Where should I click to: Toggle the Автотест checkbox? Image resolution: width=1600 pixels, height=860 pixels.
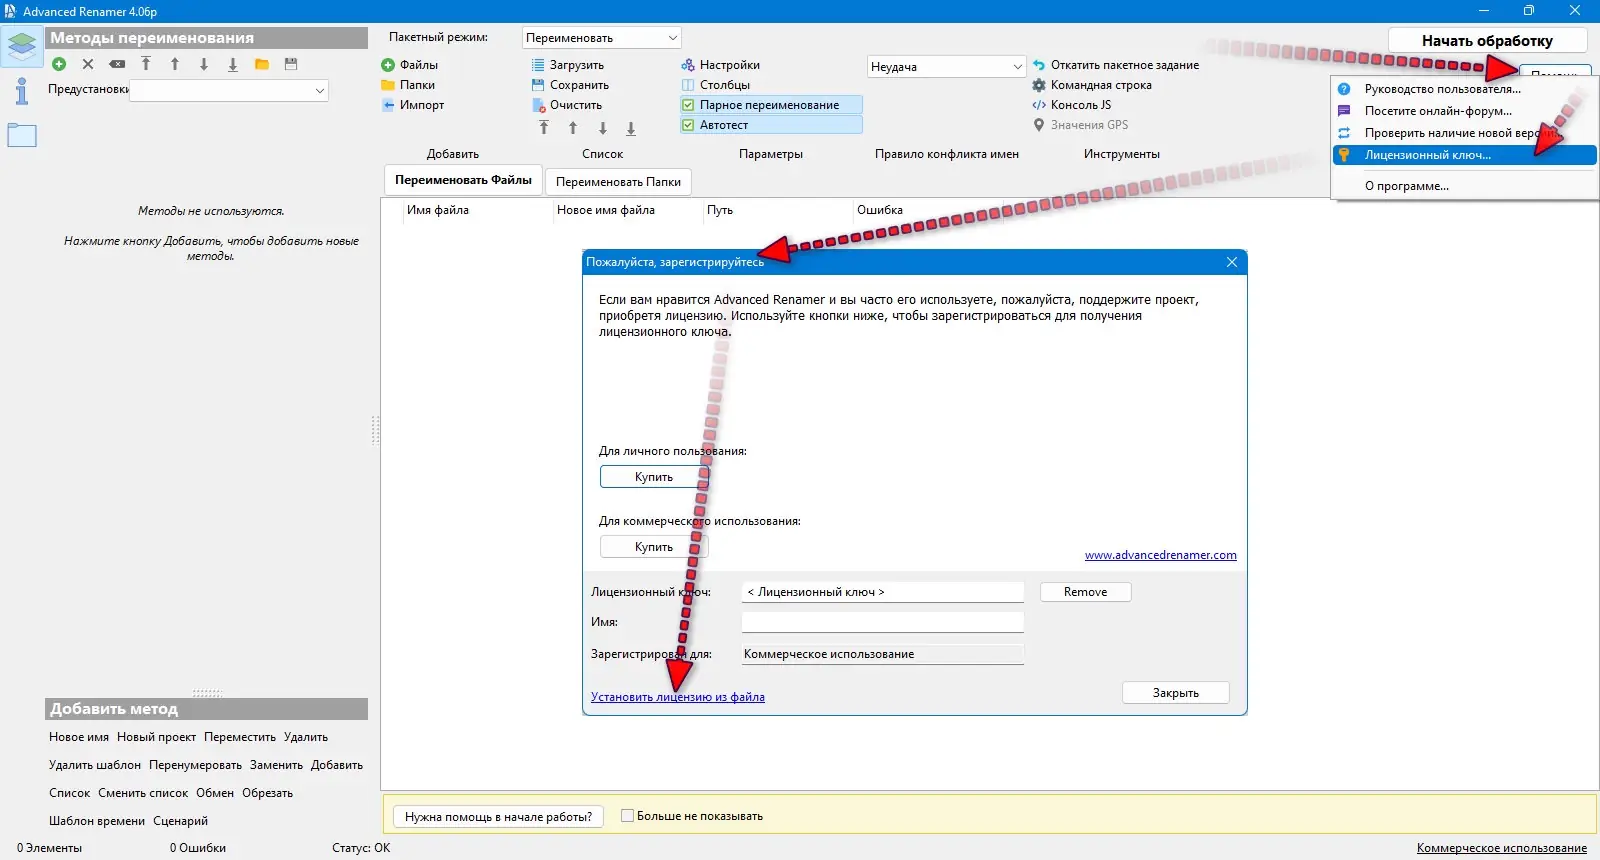[x=770, y=125]
